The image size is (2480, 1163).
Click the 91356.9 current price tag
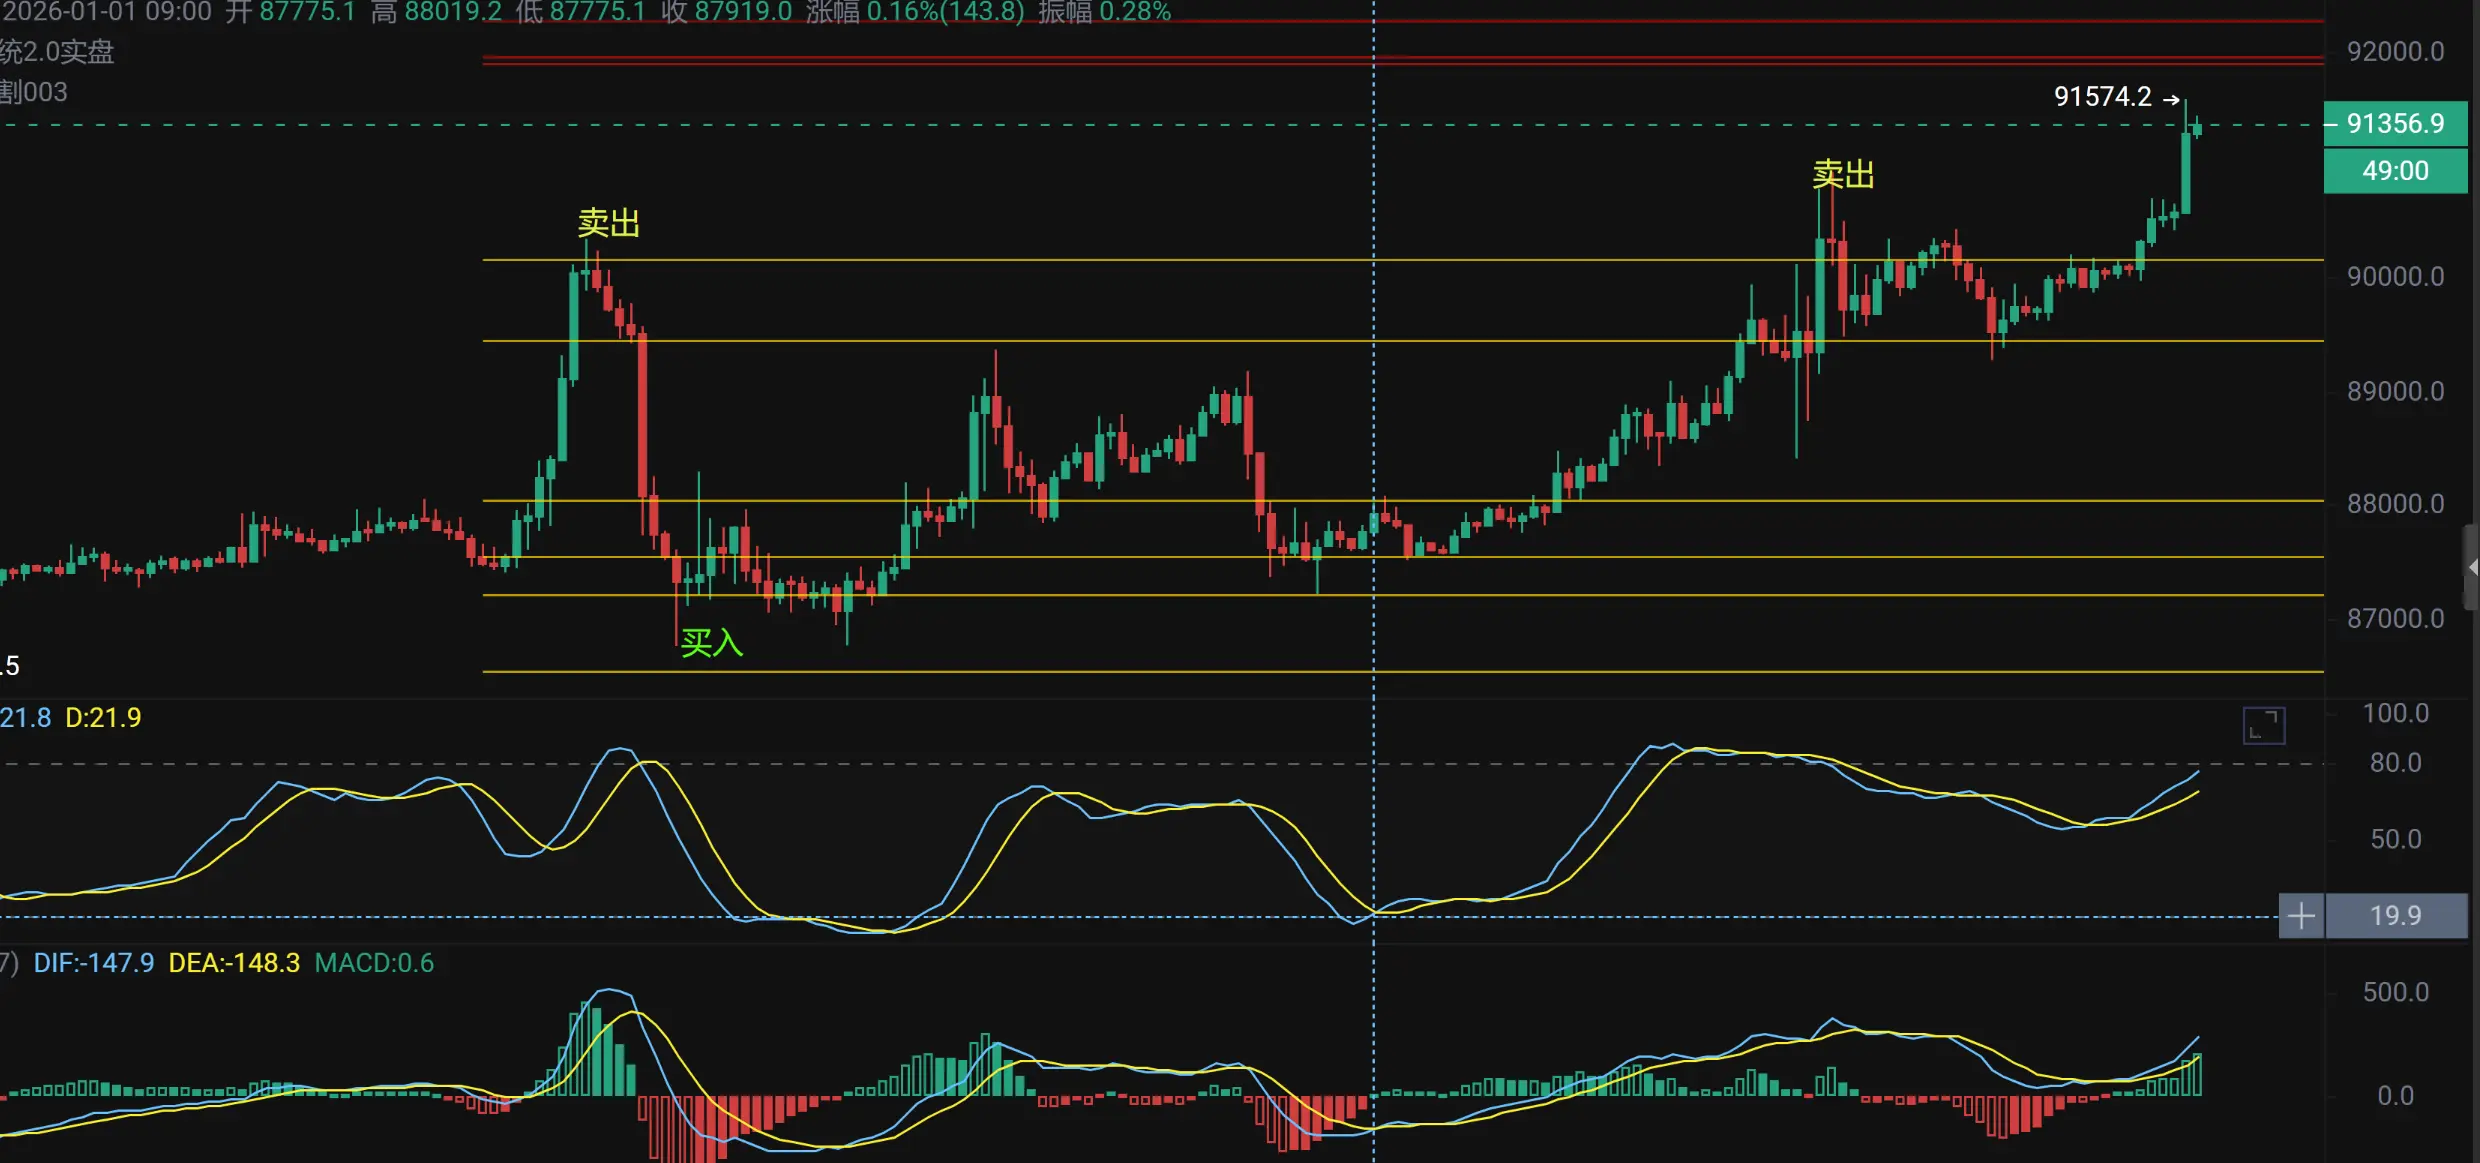(x=2395, y=123)
